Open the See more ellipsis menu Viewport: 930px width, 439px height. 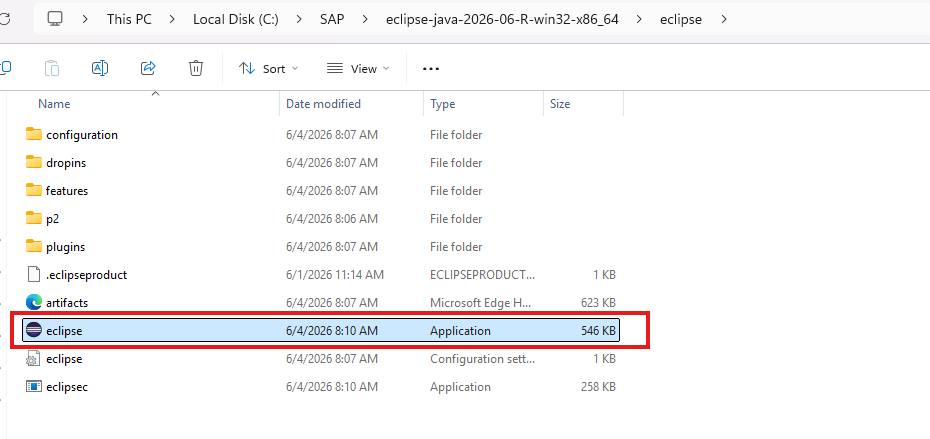point(431,69)
